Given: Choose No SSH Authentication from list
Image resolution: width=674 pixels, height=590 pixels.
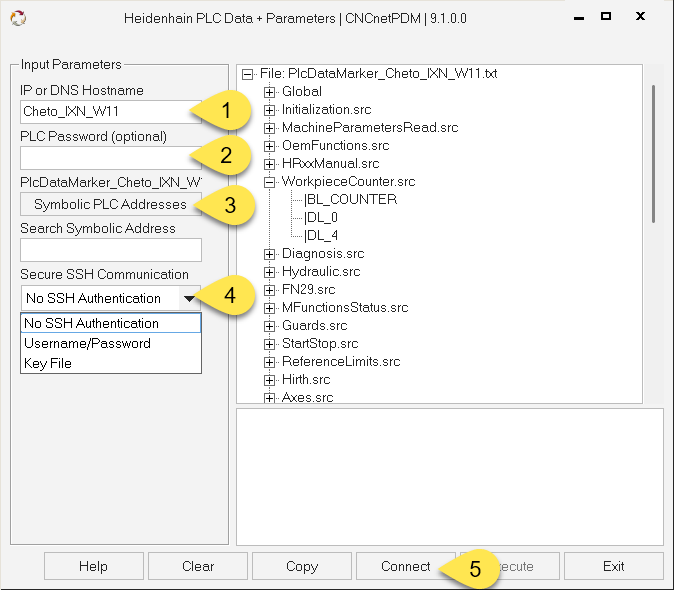Looking at the screenshot, I should point(111,323).
